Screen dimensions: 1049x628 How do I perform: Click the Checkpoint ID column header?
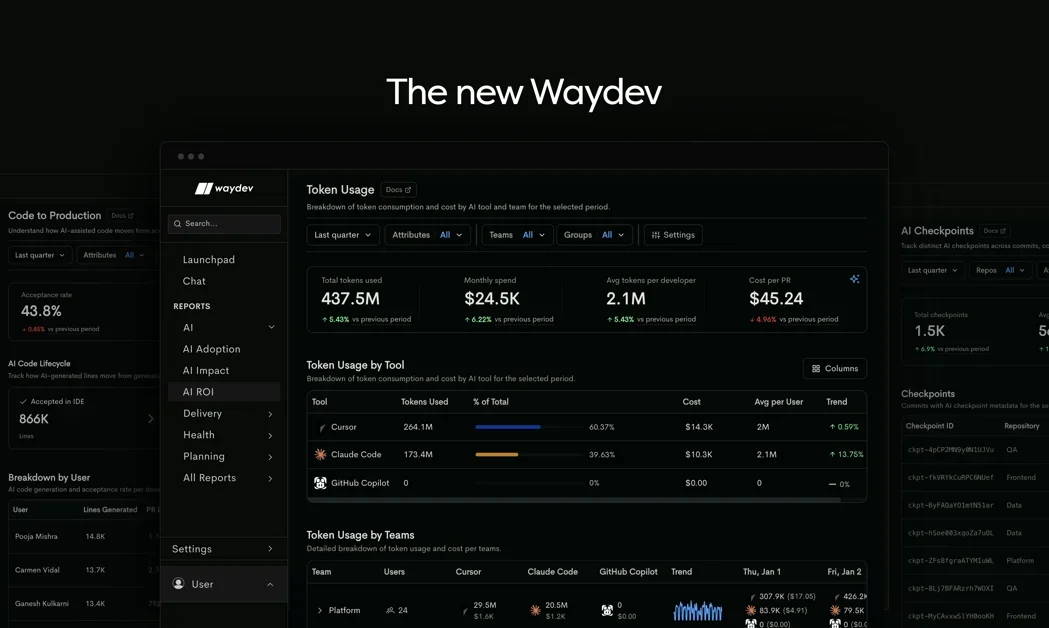tap(929, 426)
